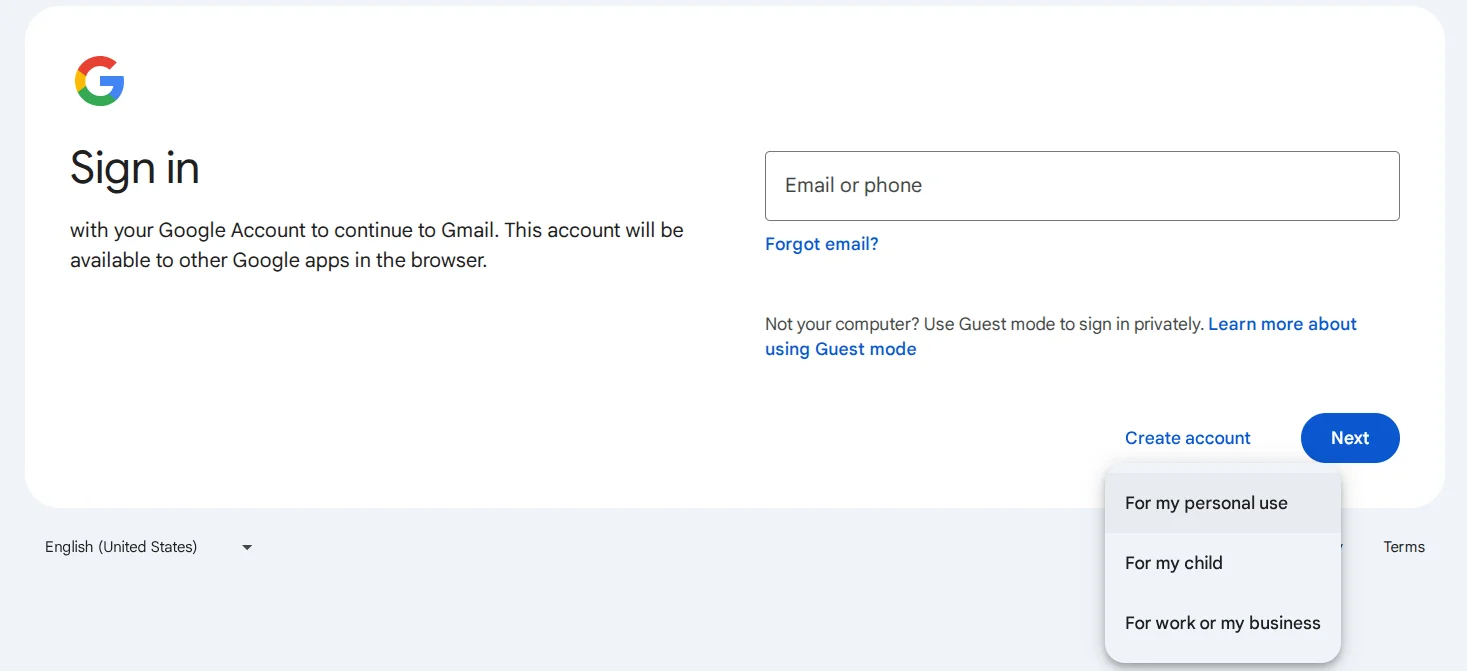The height and width of the screenshot is (671, 1467).
Task: Click the 'available to other Google apps' text line
Action: pos(278,261)
